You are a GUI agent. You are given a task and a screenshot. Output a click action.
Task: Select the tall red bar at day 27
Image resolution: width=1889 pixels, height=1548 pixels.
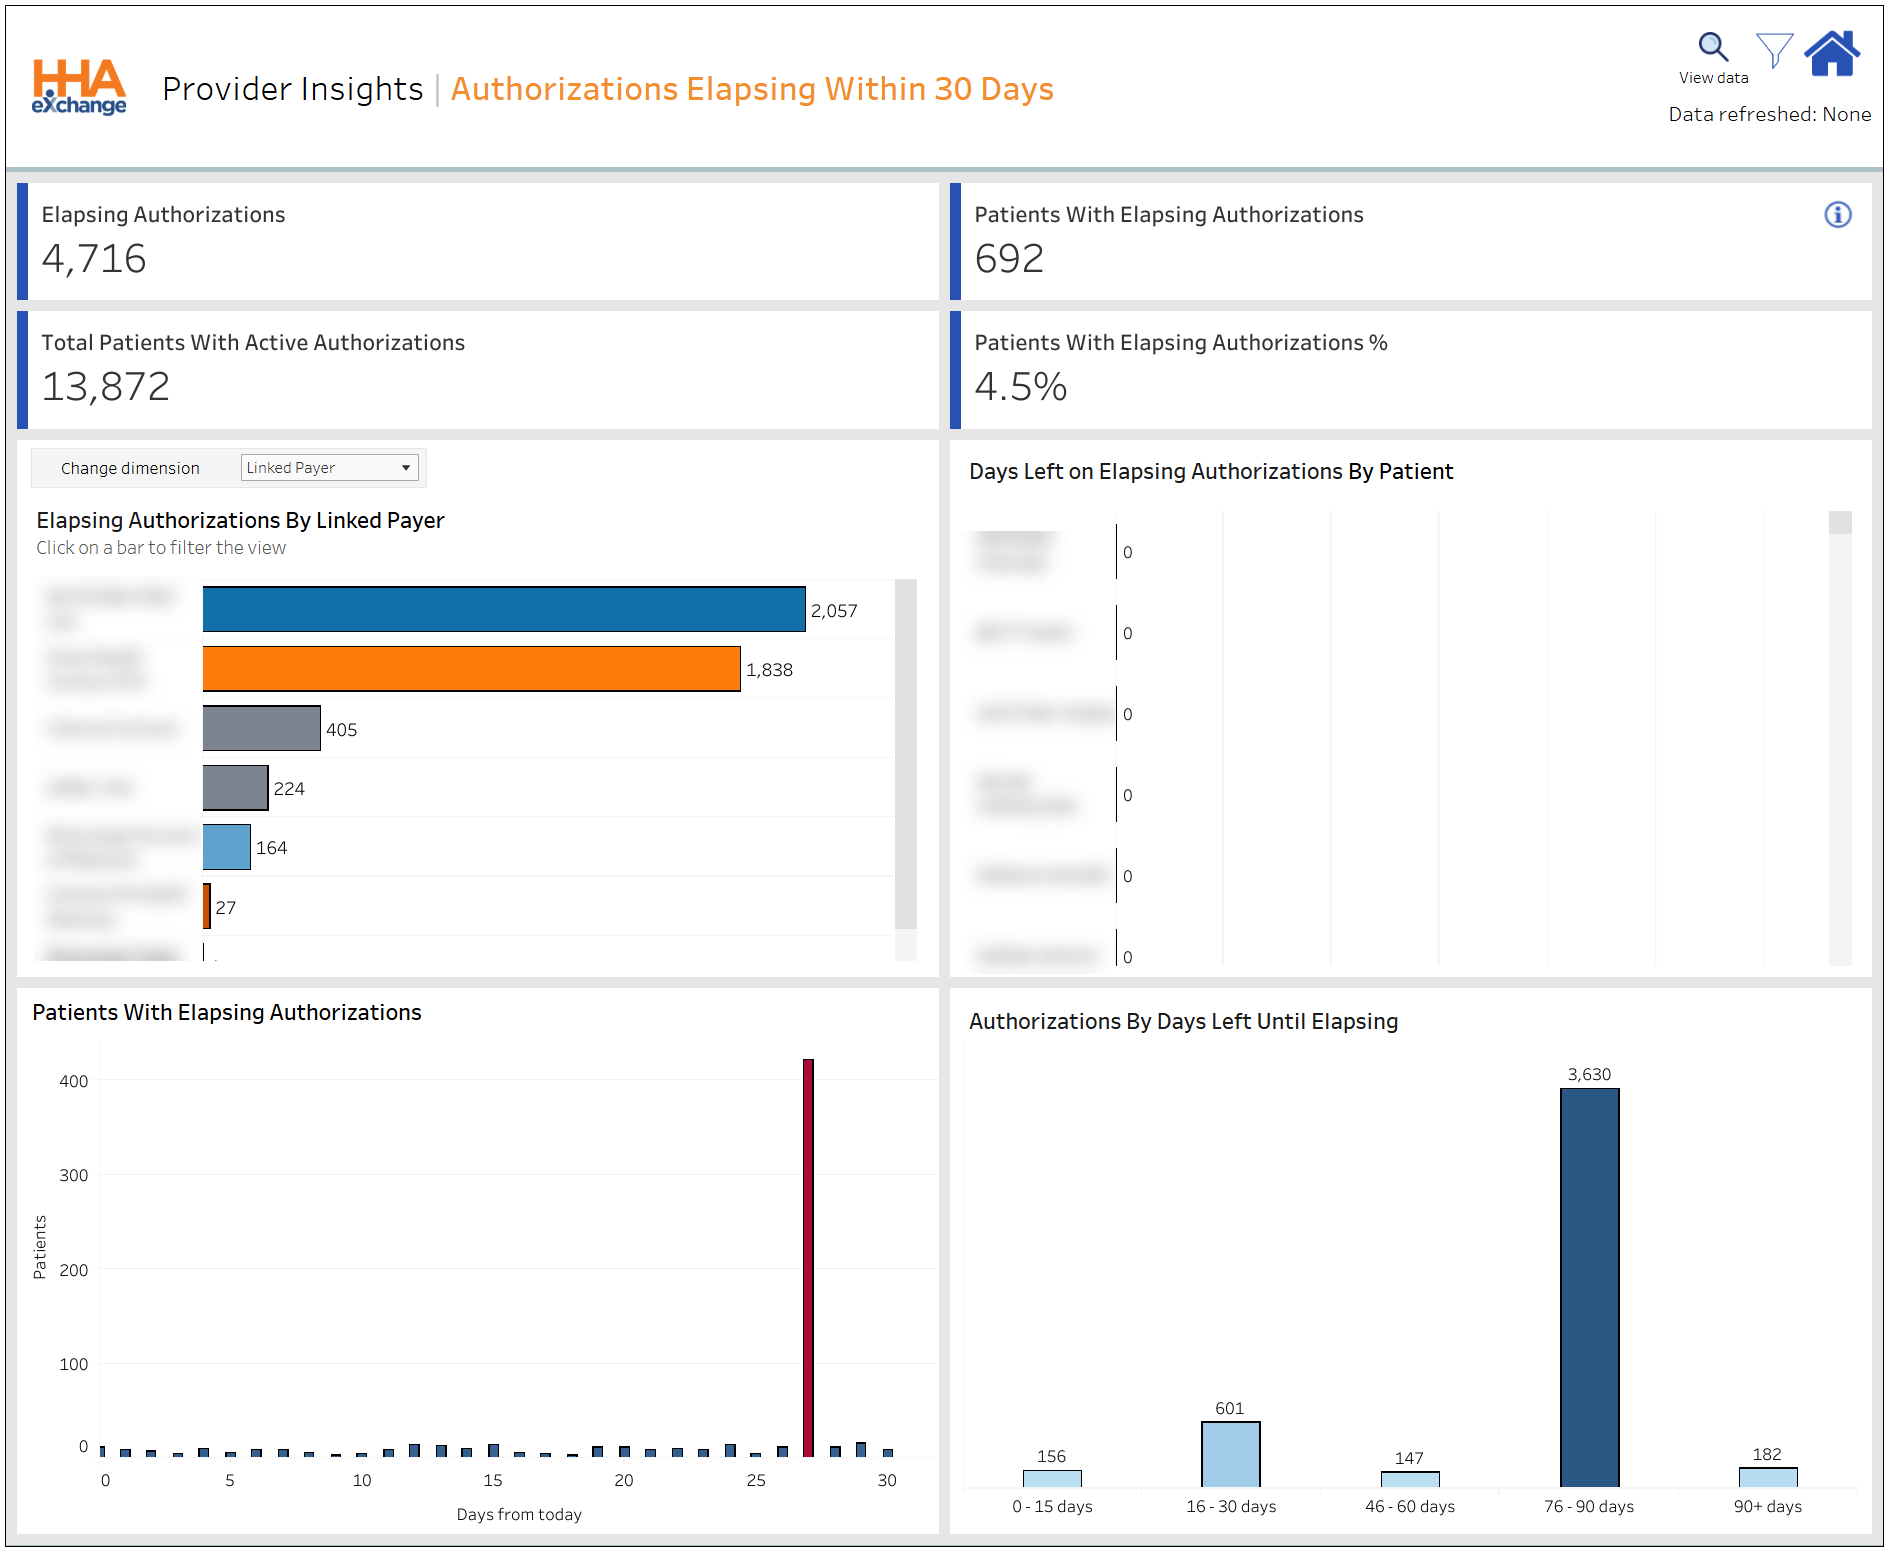[x=808, y=1256]
